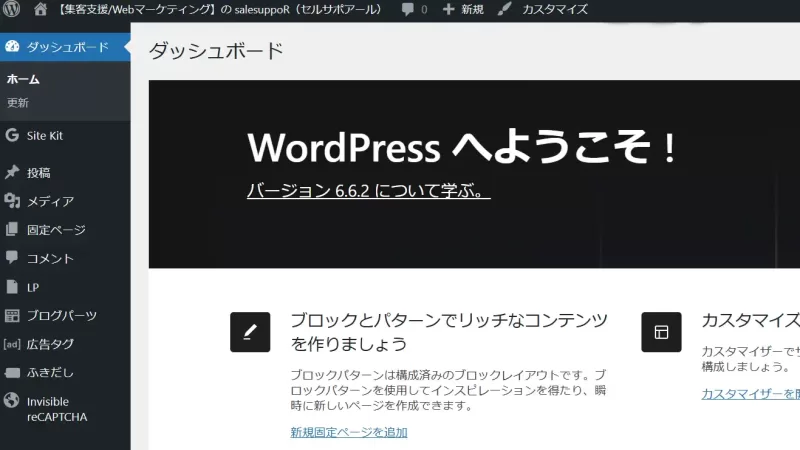Click the Site Kit Google icon

[x=12, y=136]
